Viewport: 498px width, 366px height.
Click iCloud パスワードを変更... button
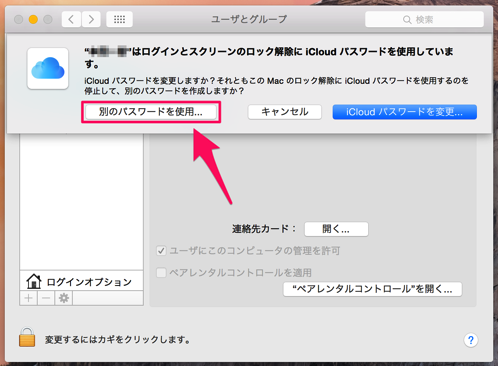[x=404, y=112]
